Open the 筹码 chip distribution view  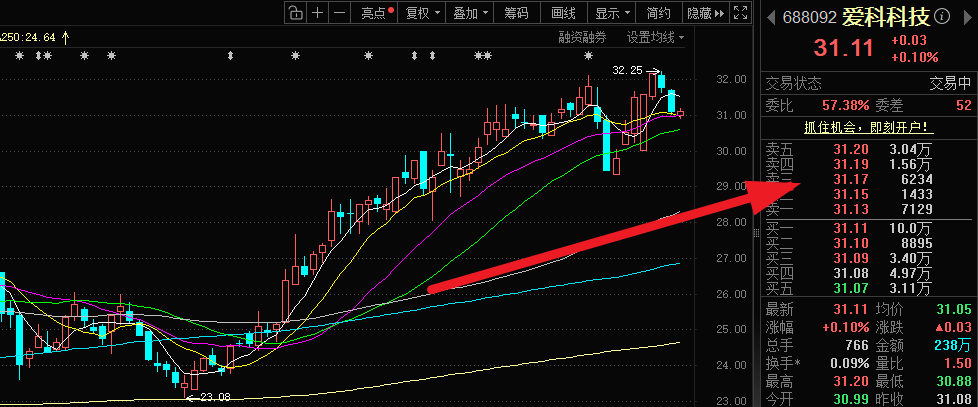point(516,12)
